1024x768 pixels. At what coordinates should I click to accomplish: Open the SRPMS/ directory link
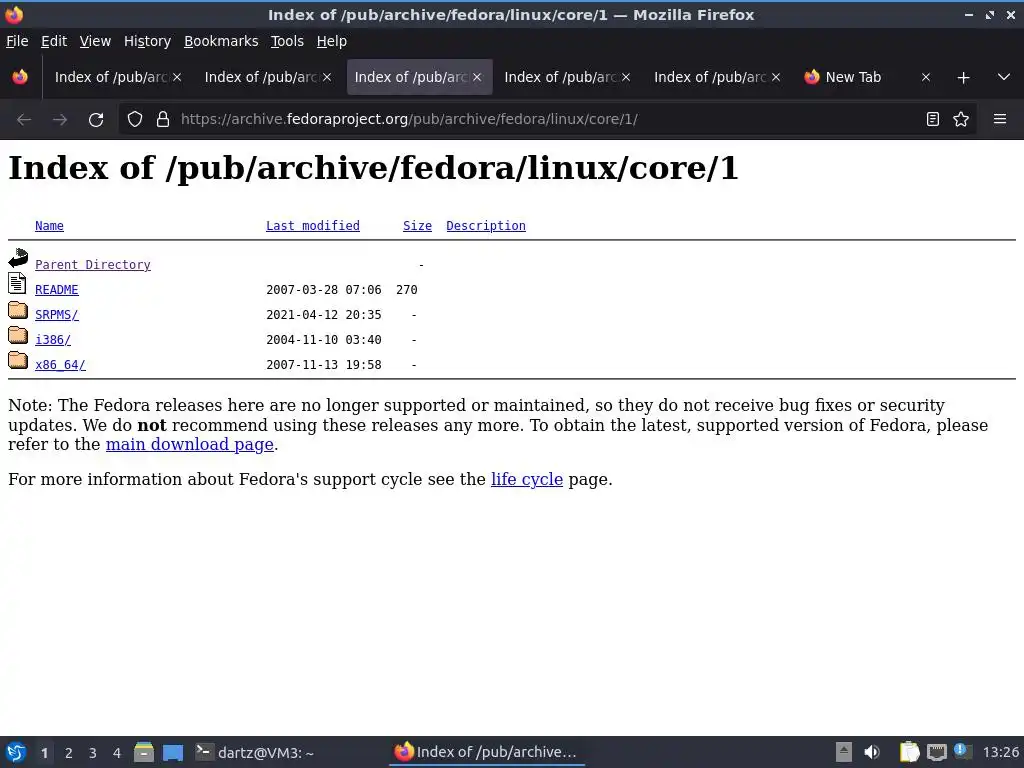[57, 315]
